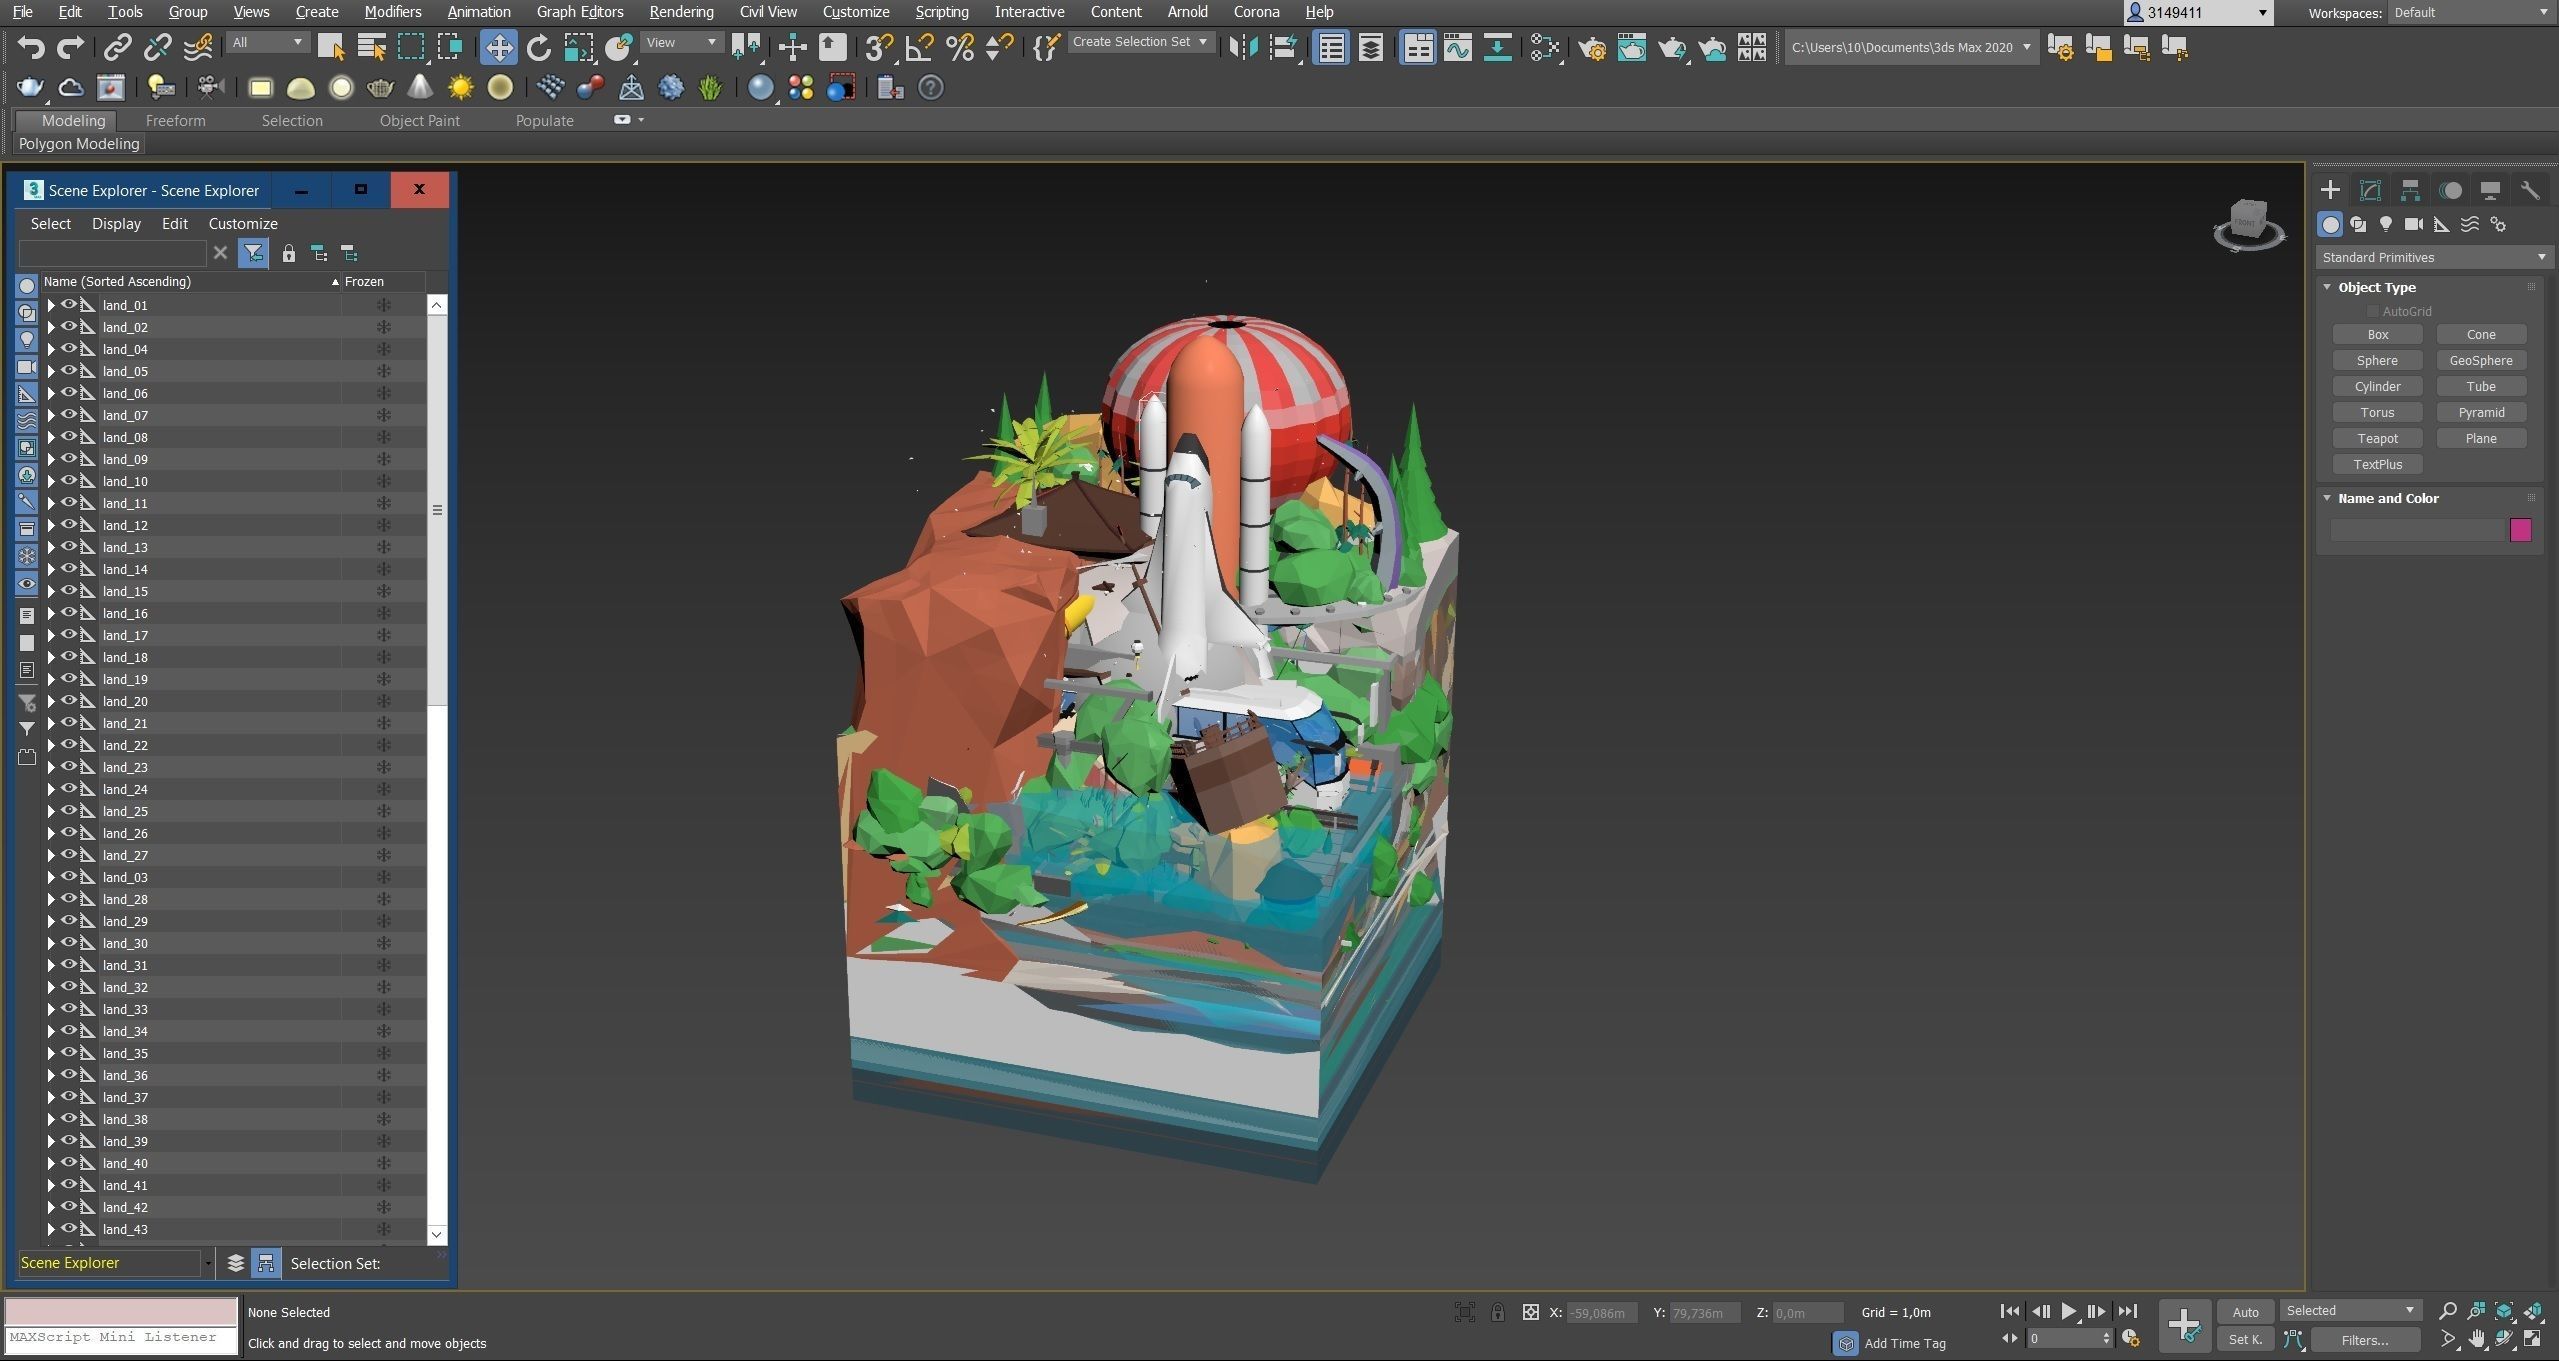Click the magenta object color swatch
The height and width of the screenshot is (1361, 2559).
click(x=2520, y=530)
